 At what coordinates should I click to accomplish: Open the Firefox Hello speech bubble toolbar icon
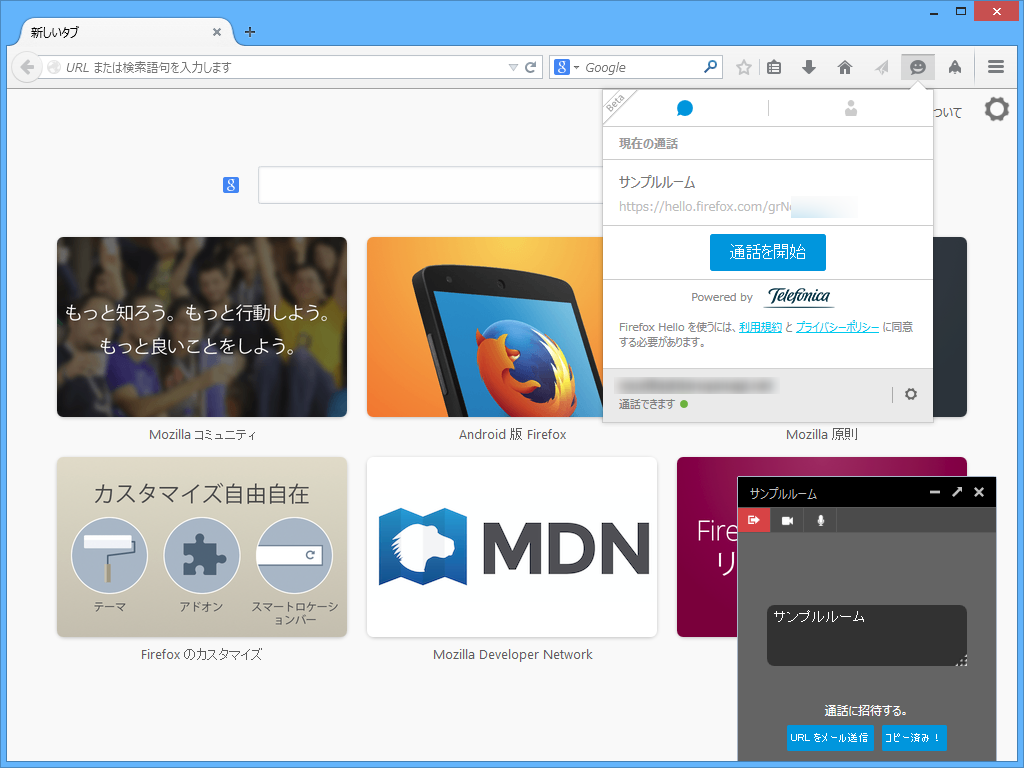click(917, 67)
